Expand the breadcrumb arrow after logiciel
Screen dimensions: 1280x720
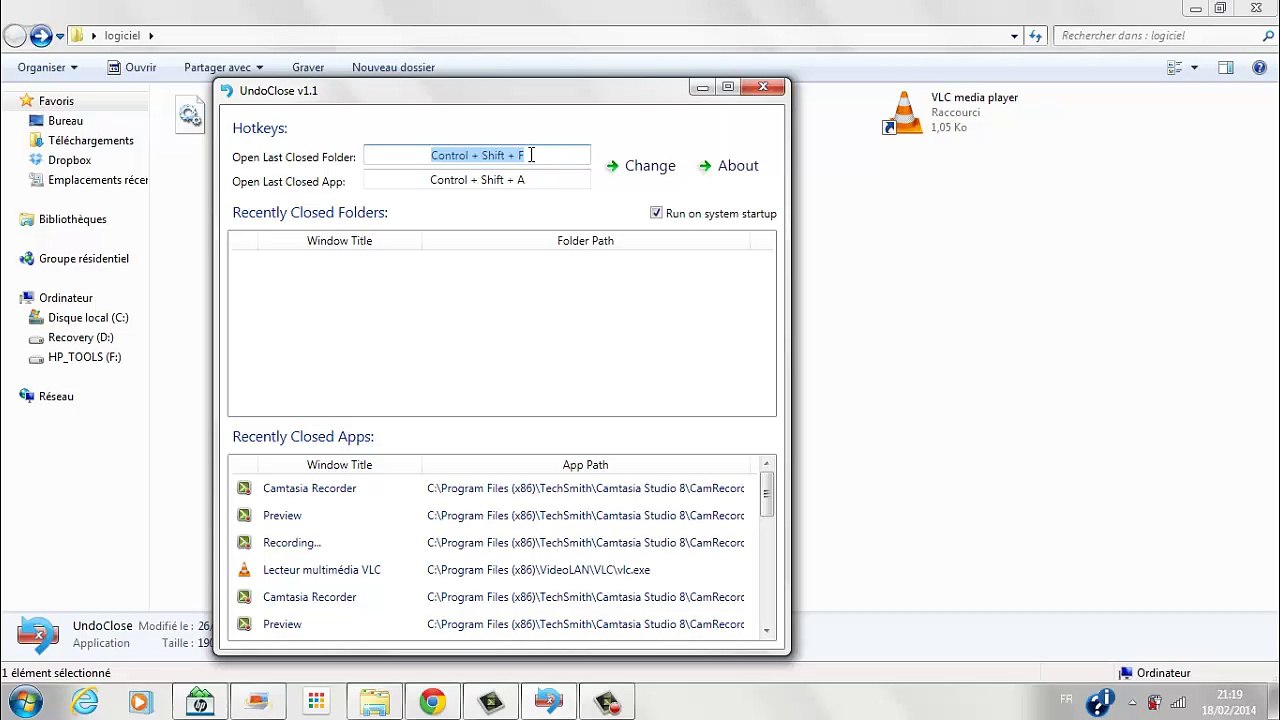coord(151,36)
